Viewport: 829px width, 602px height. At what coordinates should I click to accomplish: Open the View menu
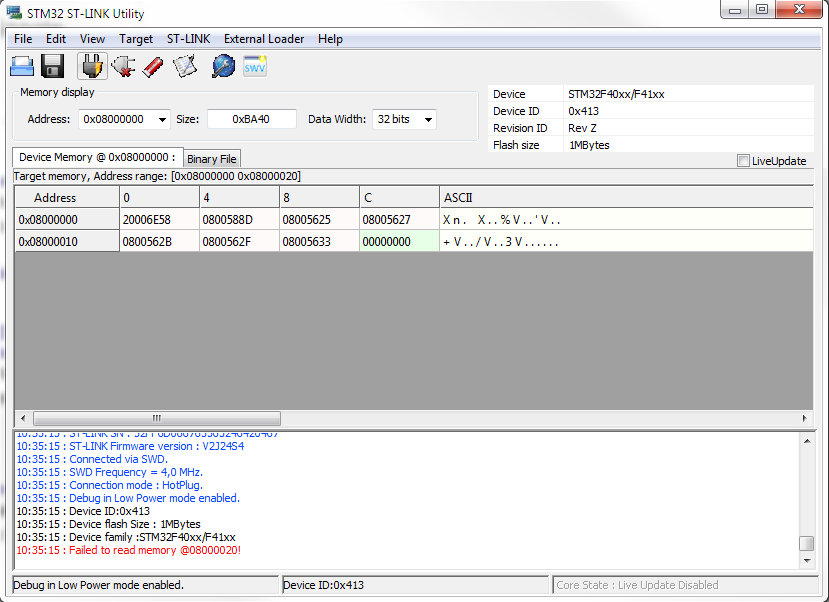pyautogui.click(x=92, y=39)
